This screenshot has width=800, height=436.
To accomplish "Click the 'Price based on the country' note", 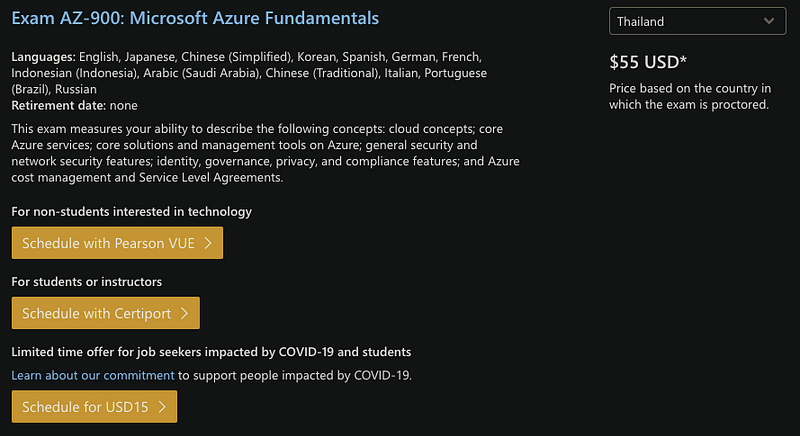I will (690, 96).
